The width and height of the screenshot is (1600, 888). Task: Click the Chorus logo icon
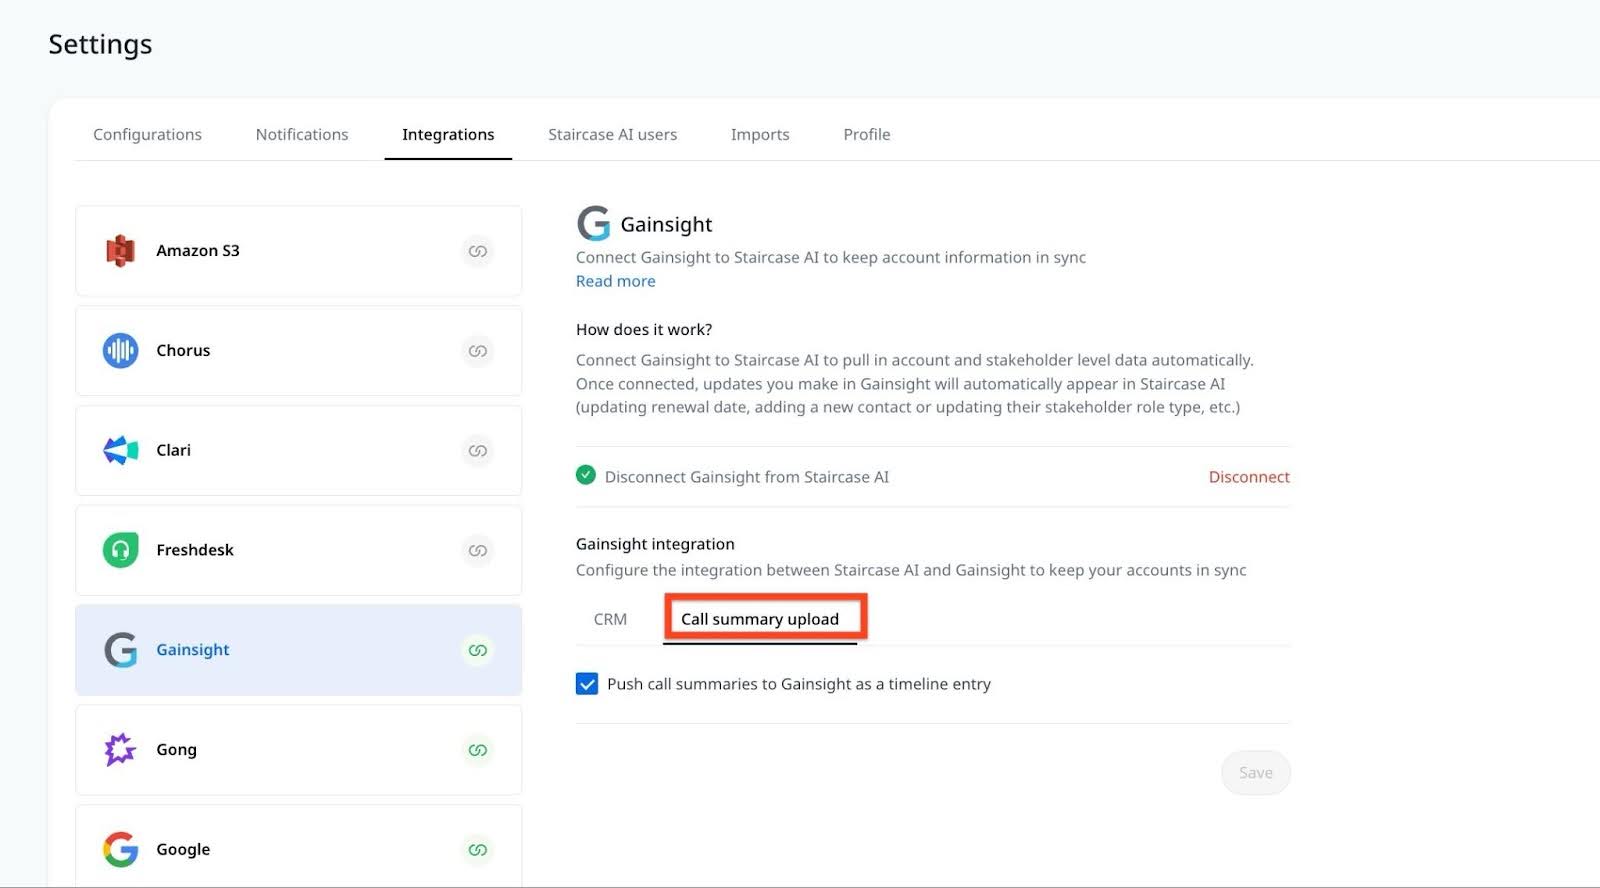coord(120,351)
